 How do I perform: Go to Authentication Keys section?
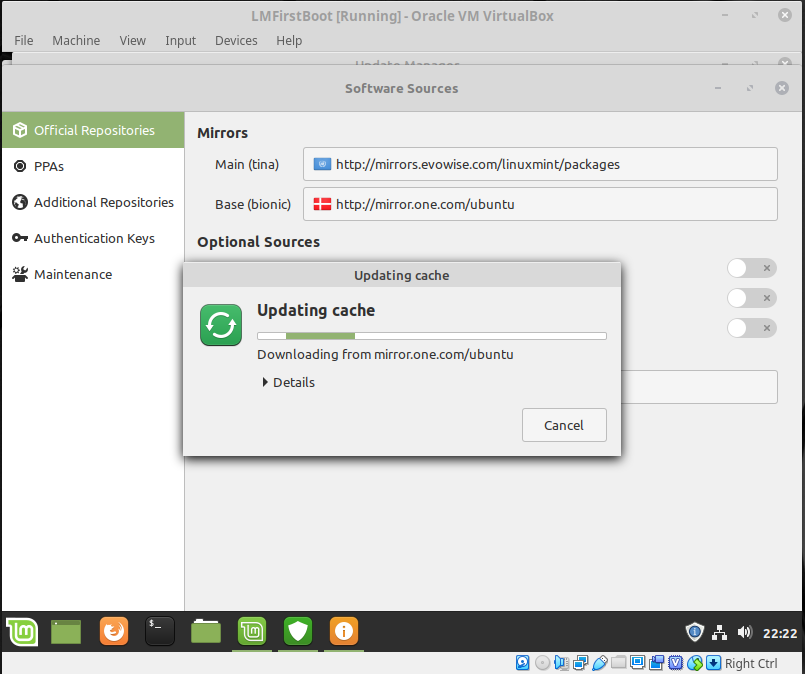(x=93, y=238)
